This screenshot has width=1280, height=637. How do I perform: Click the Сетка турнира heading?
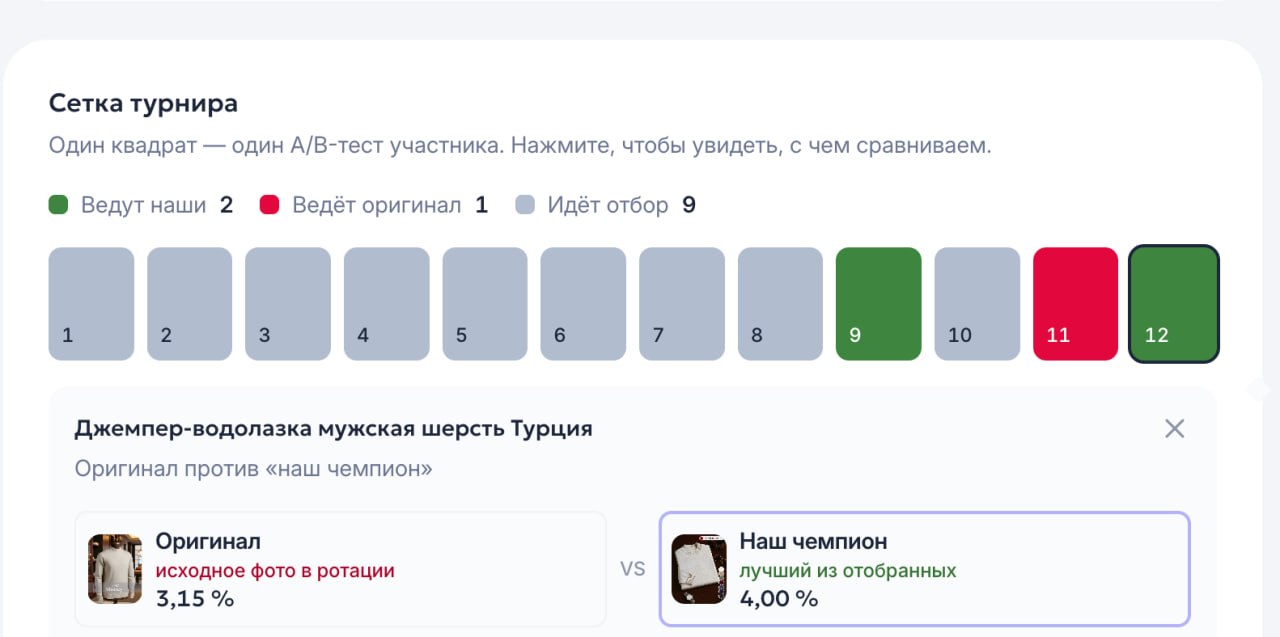coord(143,103)
